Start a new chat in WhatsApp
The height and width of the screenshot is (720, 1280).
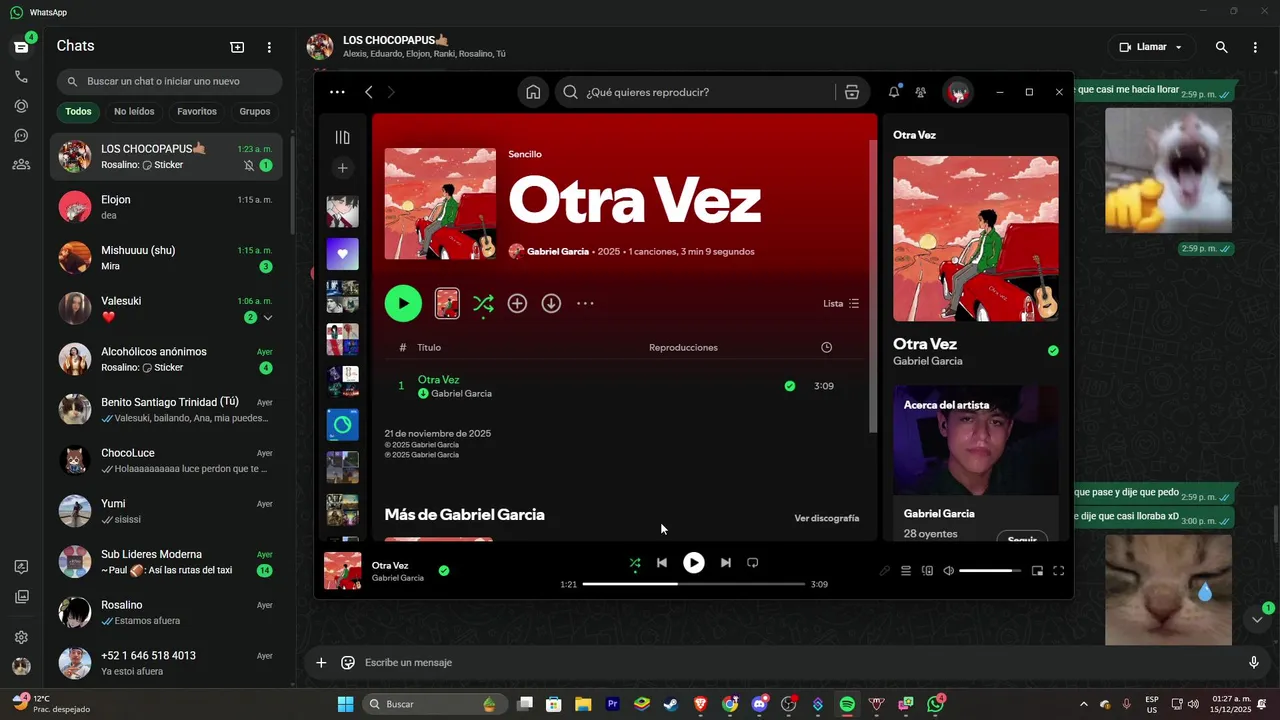click(x=237, y=47)
